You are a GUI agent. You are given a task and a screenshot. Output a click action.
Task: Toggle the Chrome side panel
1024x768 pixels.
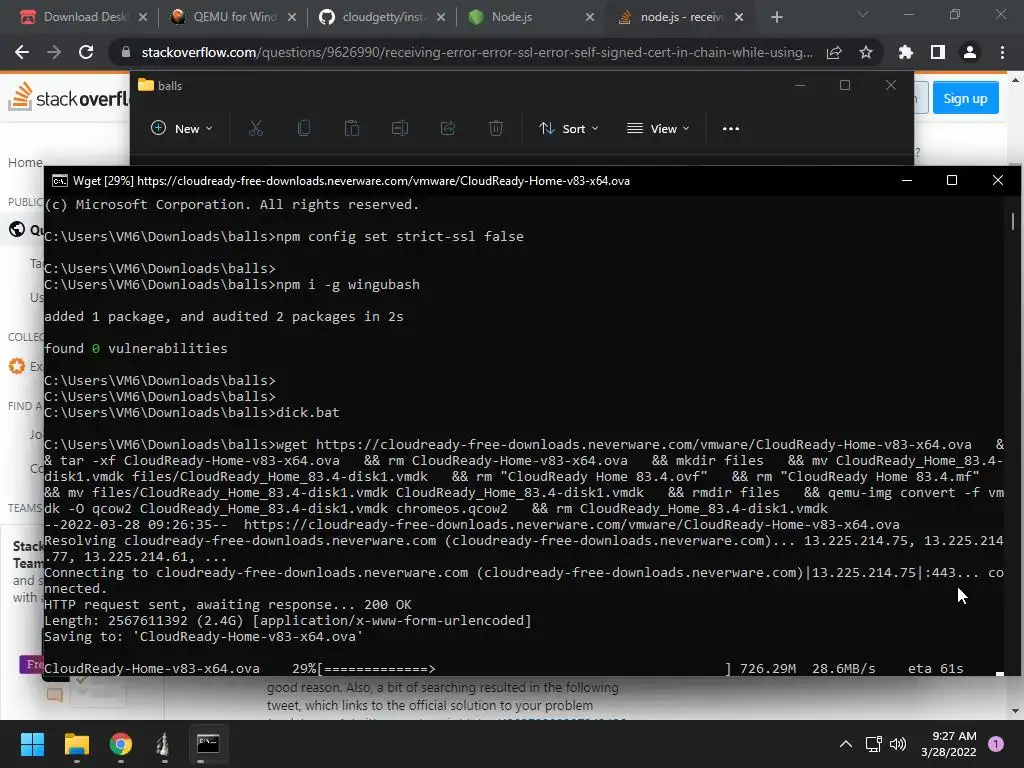click(938, 52)
